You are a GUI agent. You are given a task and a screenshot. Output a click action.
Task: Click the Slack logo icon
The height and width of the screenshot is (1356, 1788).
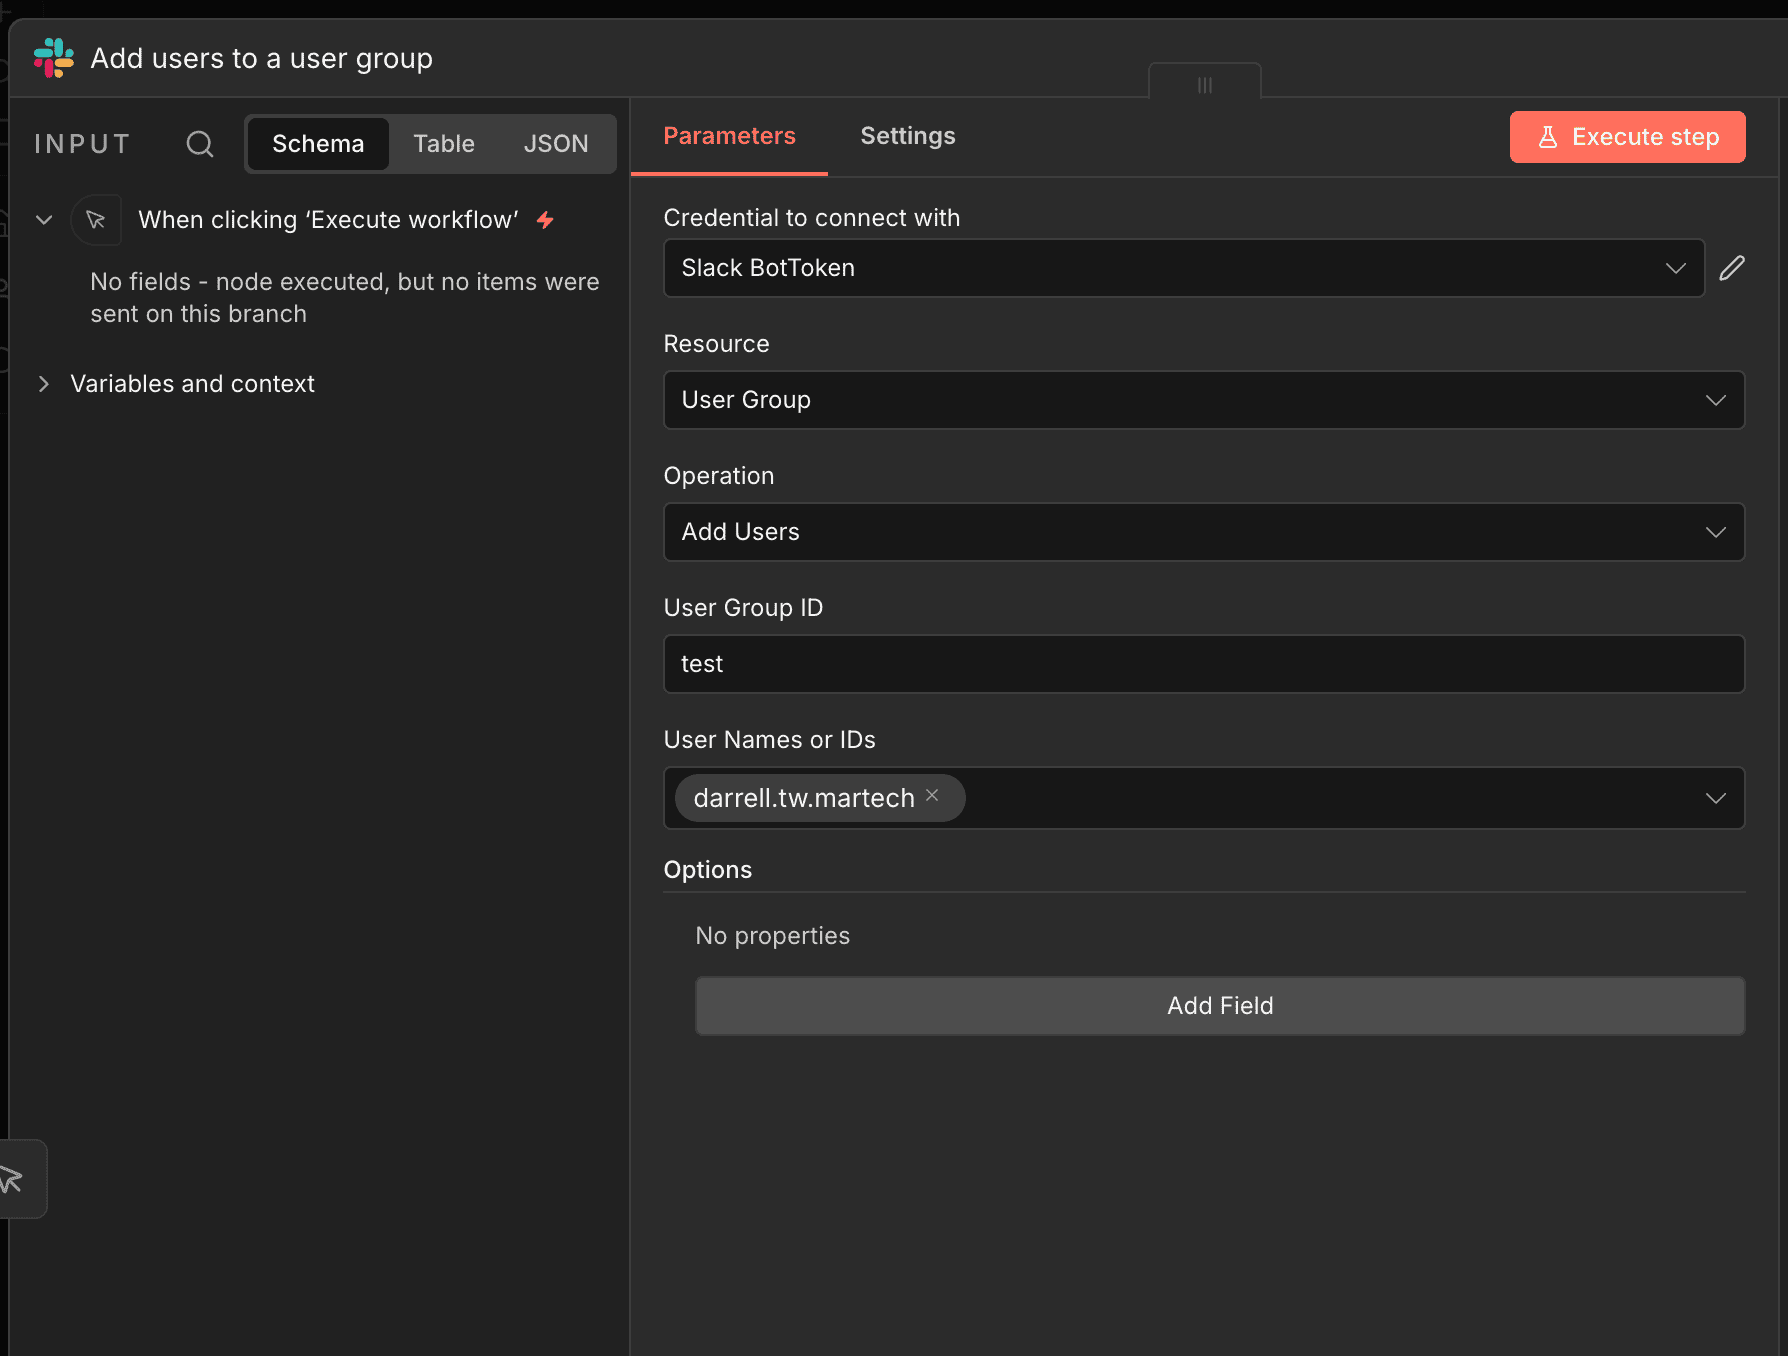(x=54, y=58)
